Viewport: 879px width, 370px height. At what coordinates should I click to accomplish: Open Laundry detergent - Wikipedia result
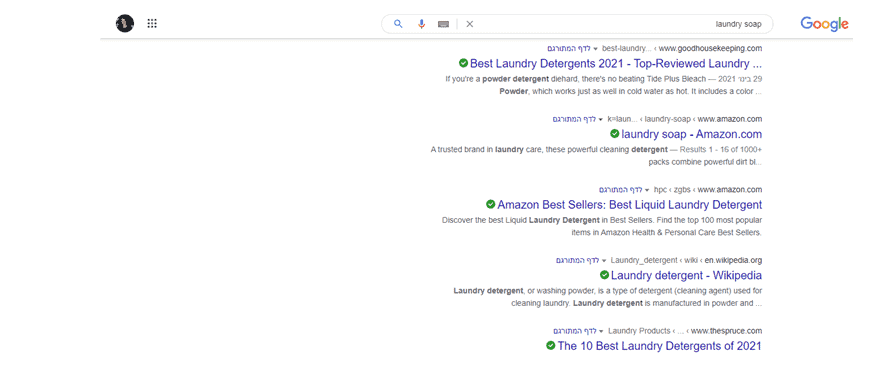(x=686, y=275)
